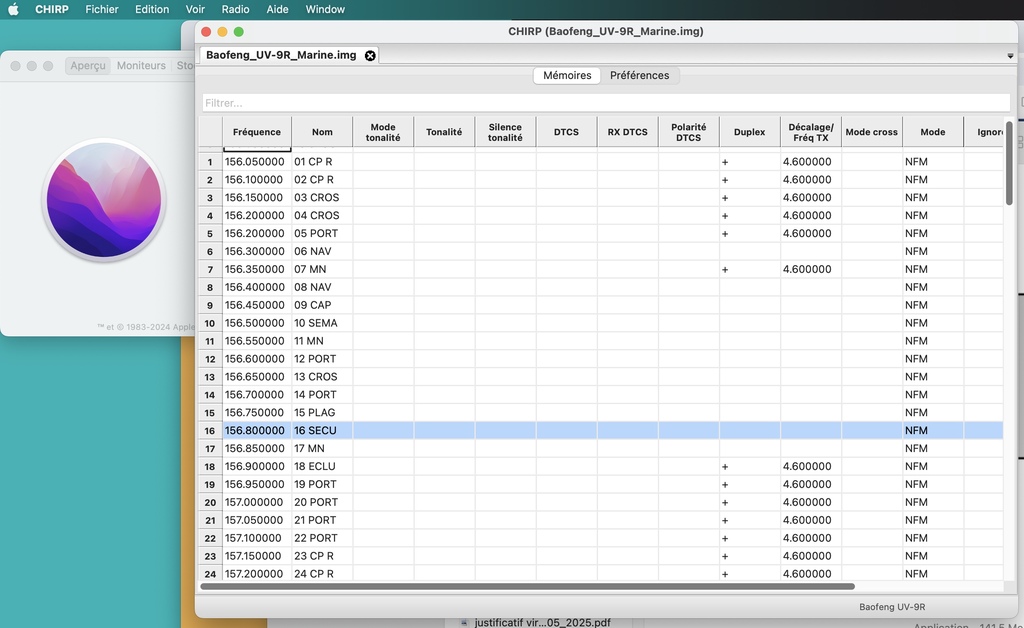Select Moniteurs tab in the background window

[x=141, y=65]
